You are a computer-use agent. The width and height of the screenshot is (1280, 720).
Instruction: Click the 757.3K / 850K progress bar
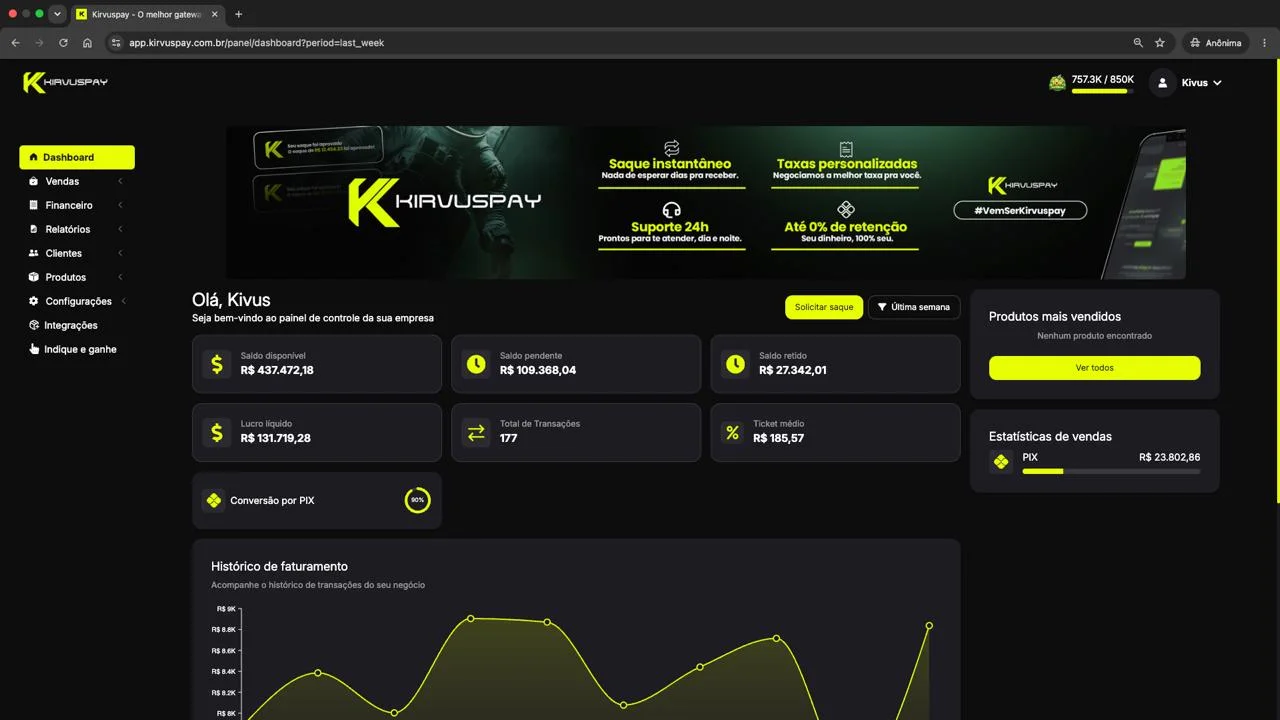(x=1102, y=91)
